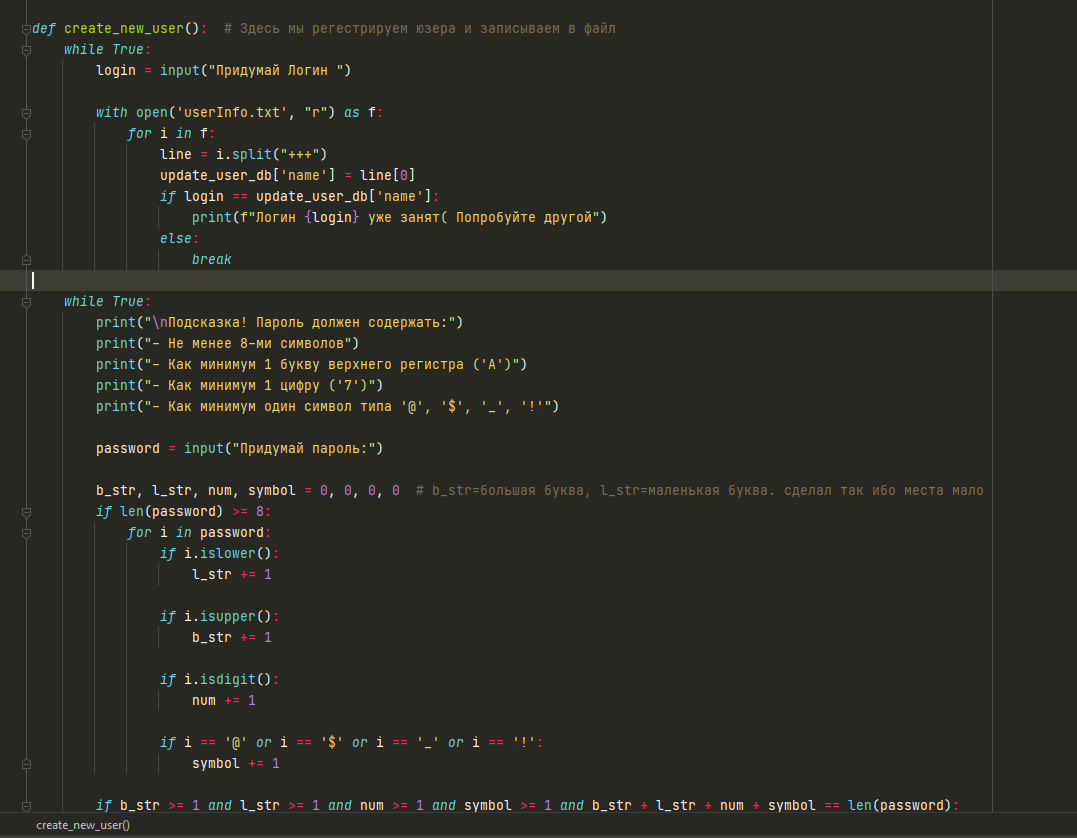Click 'b_str, l_str, num, symbol' variable declaration
The height and width of the screenshot is (838, 1077).
pos(196,490)
